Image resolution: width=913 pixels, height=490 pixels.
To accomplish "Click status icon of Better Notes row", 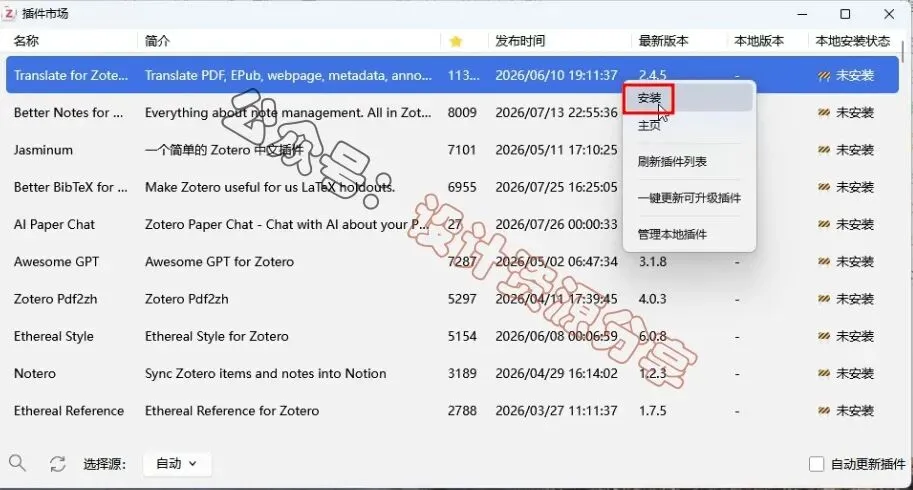I will [823, 112].
